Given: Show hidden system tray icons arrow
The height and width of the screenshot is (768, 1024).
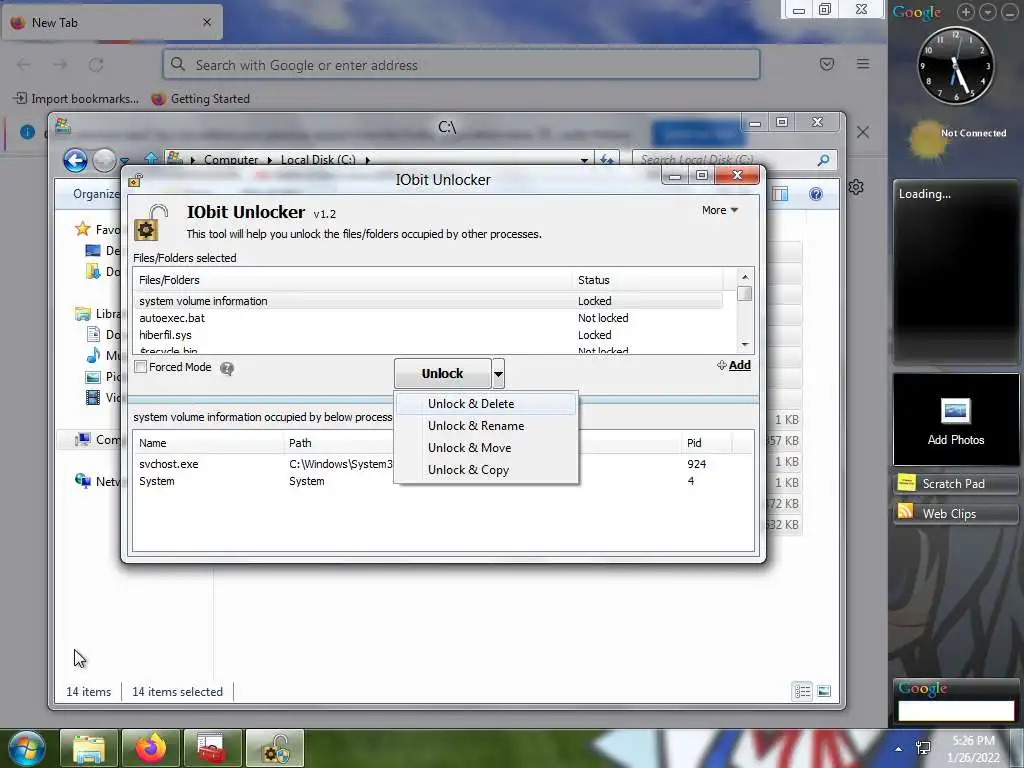Looking at the screenshot, I should [899, 749].
